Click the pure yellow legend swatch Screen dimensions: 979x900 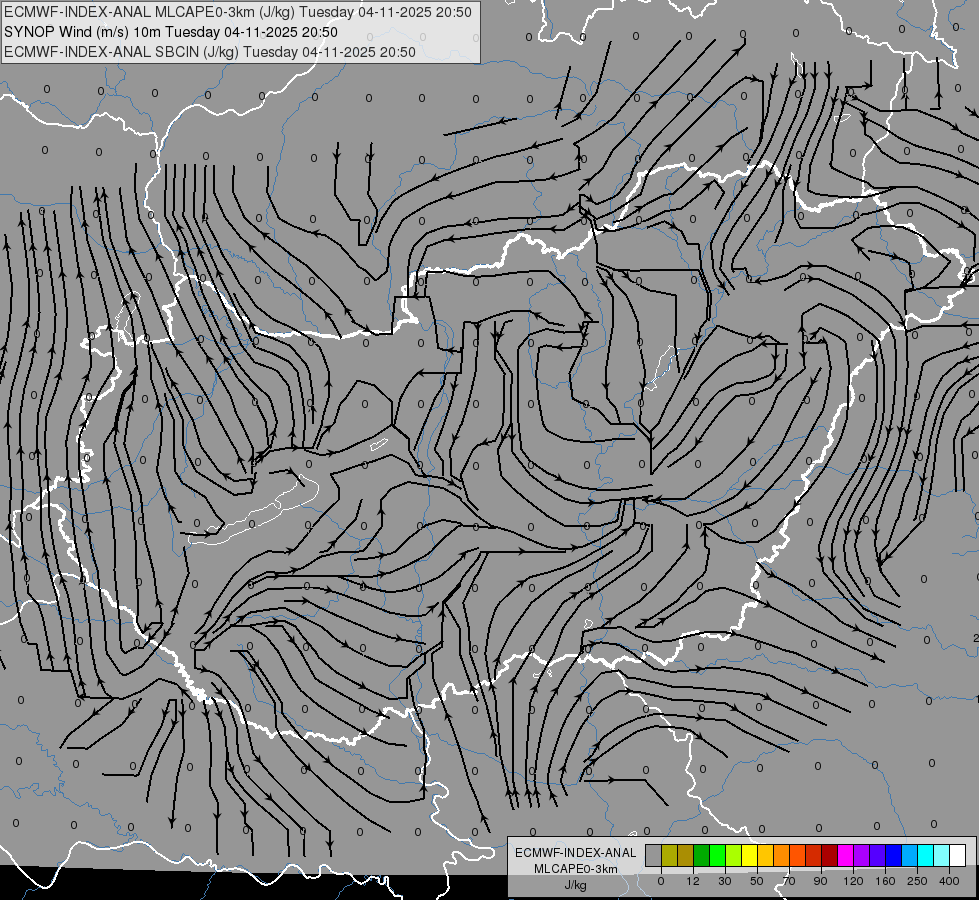coord(749,856)
